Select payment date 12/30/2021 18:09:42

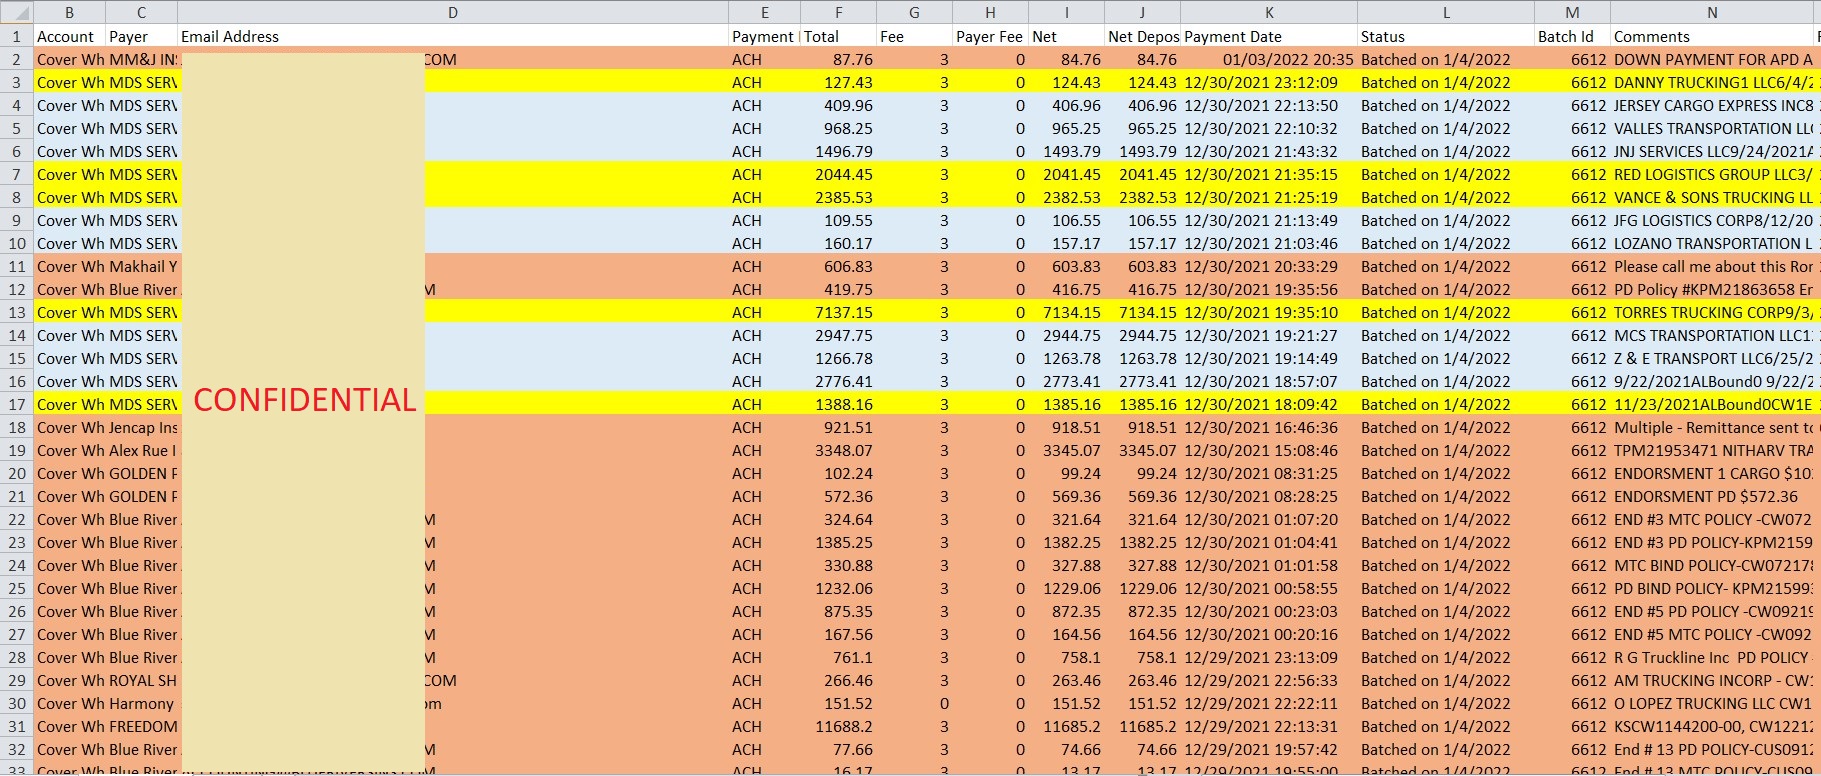pyautogui.click(x=1269, y=404)
